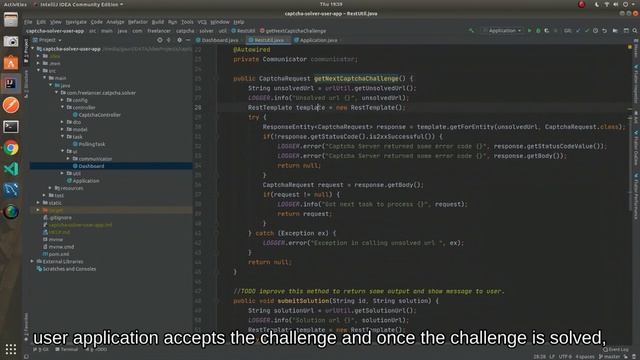Open the Ubuntu Software dock icon
This screenshot has height=360, width=640.
(11, 62)
